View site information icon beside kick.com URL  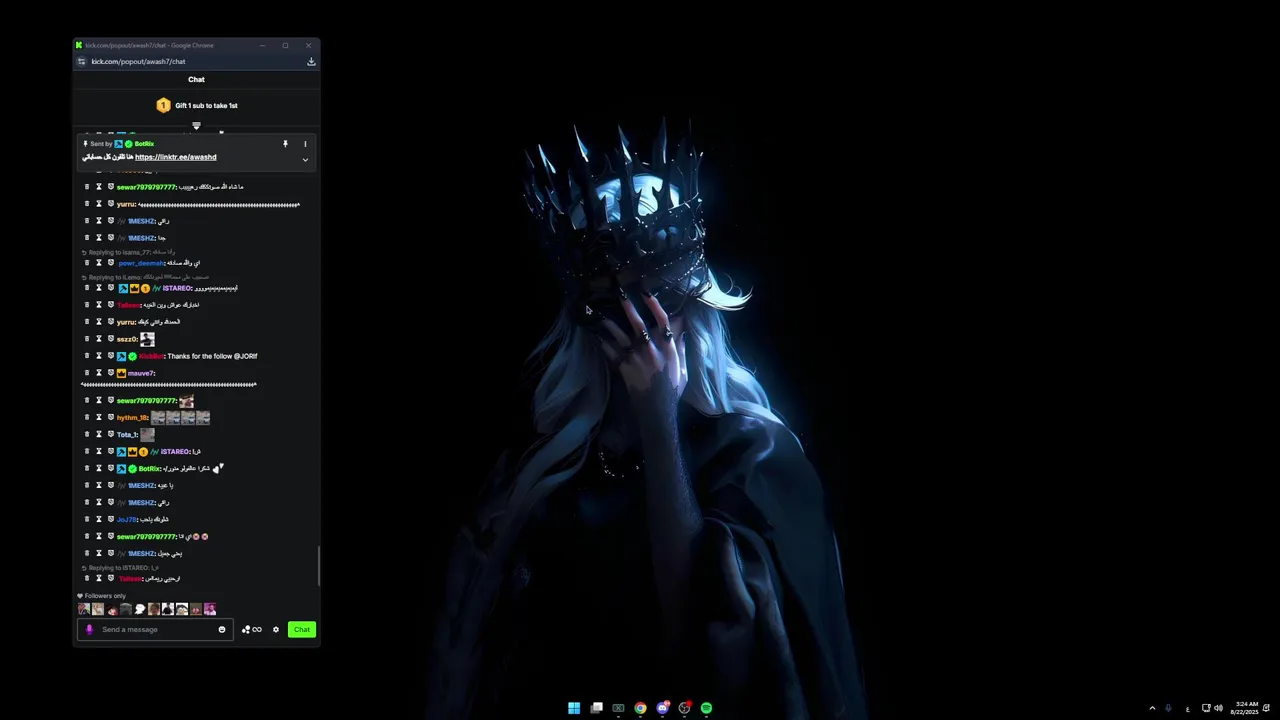coord(82,61)
